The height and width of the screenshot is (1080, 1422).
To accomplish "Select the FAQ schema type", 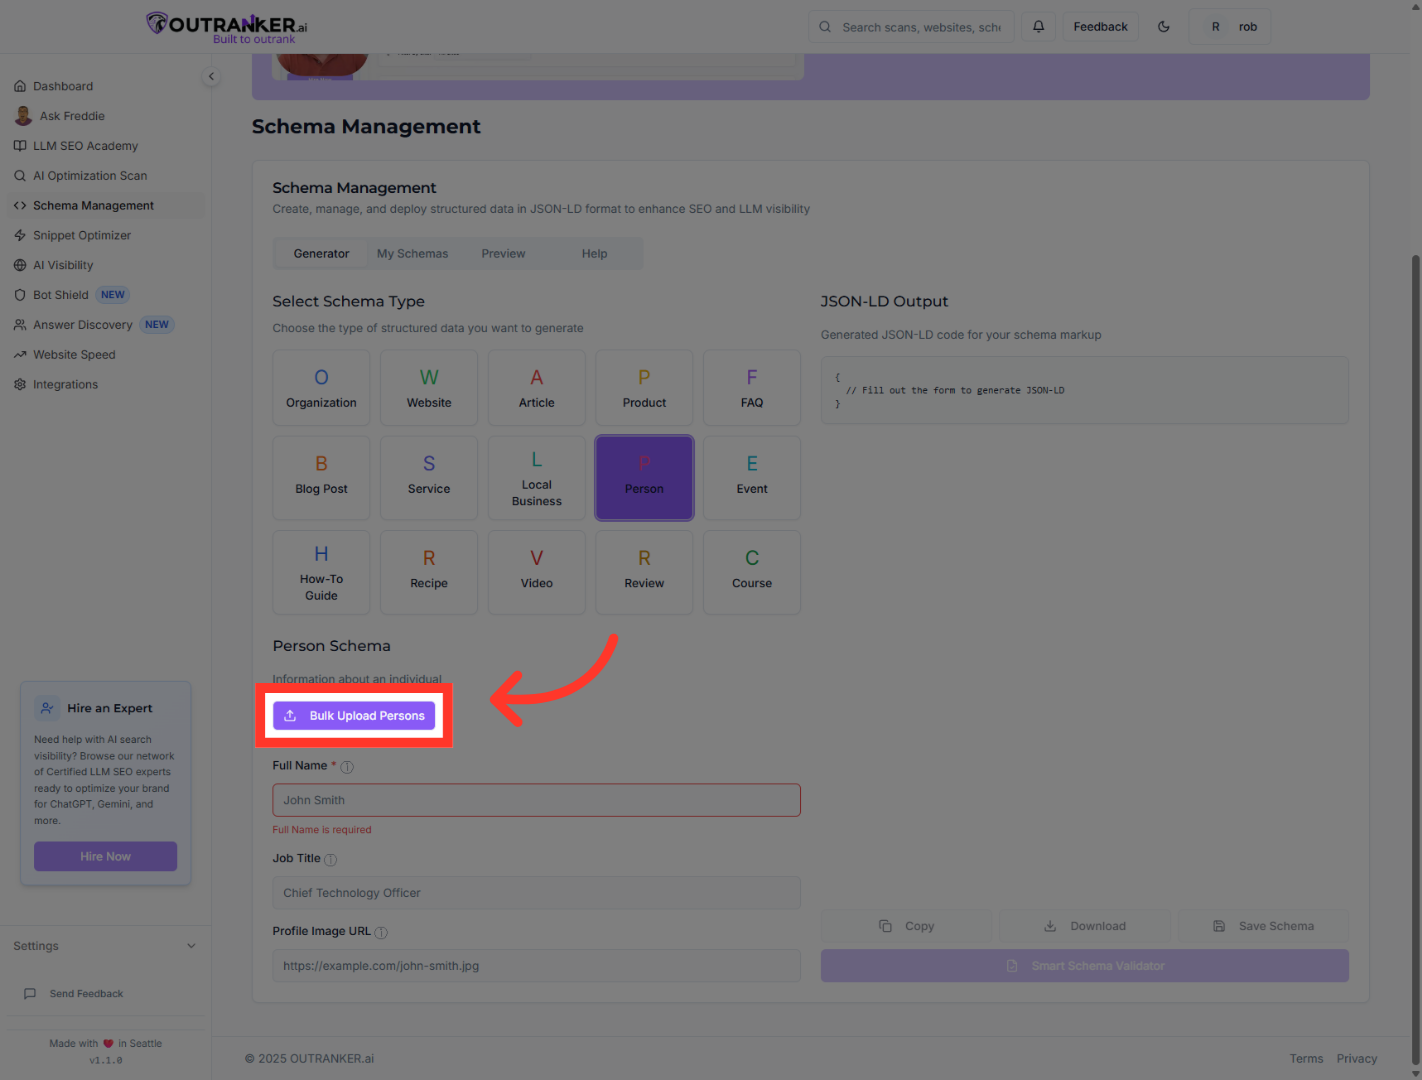I will click(x=751, y=387).
